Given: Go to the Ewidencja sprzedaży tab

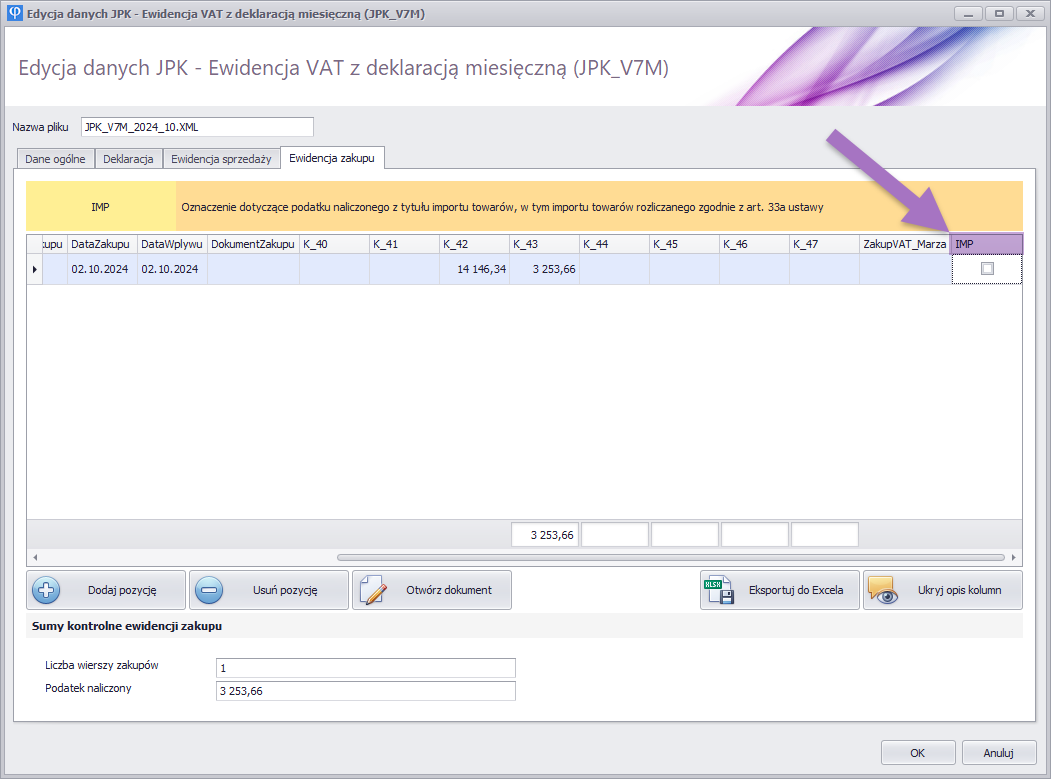Looking at the screenshot, I should [221, 159].
